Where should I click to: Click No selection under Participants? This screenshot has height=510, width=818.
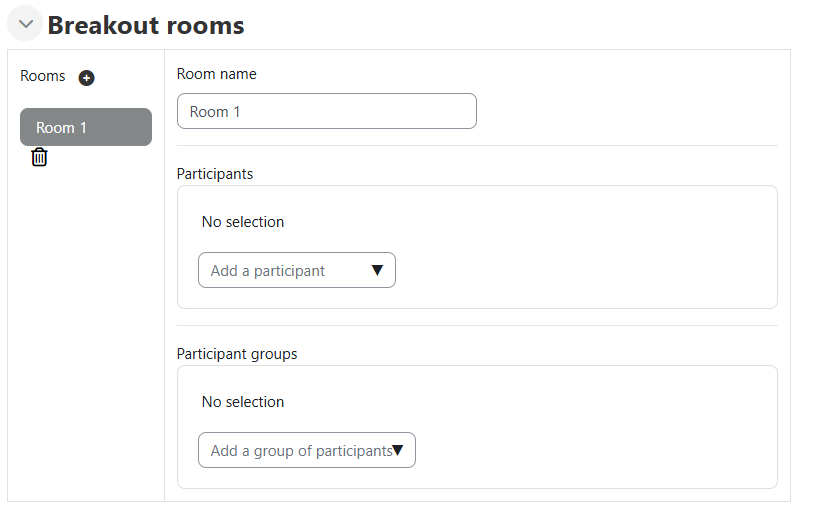[x=243, y=222]
